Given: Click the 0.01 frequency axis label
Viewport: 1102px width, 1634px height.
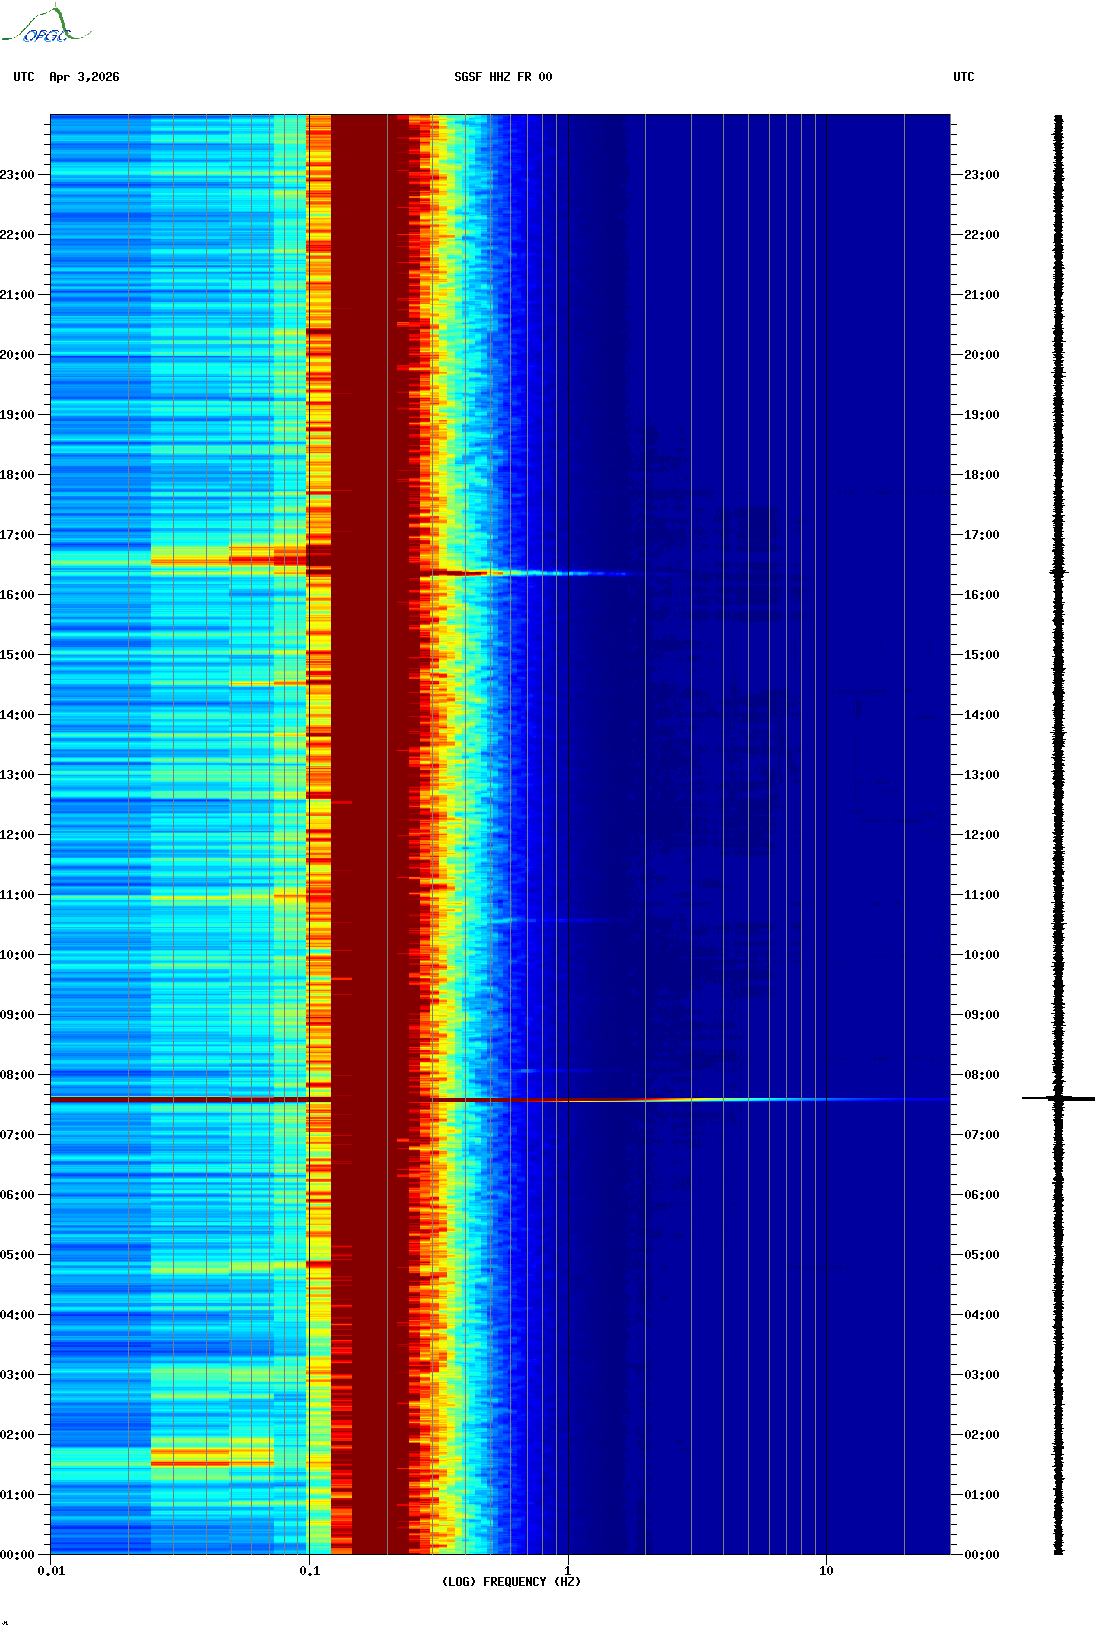Looking at the screenshot, I should [x=51, y=1571].
